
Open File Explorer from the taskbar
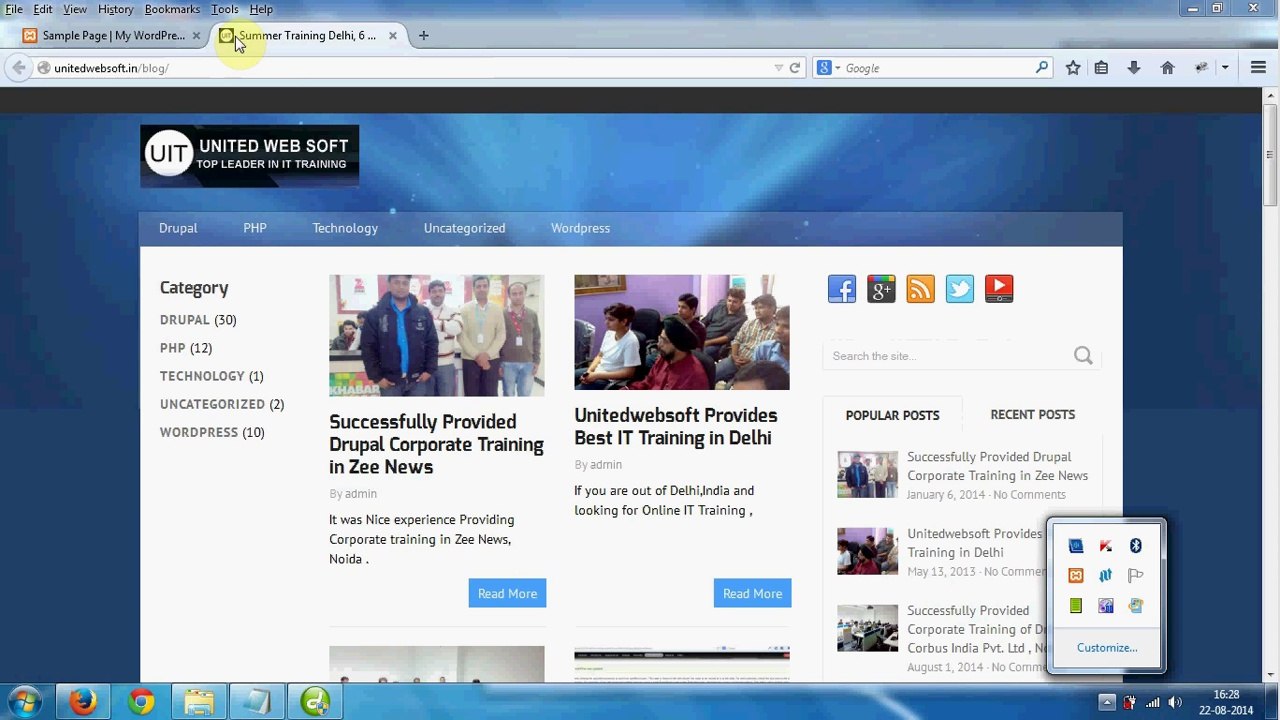click(199, 702)
